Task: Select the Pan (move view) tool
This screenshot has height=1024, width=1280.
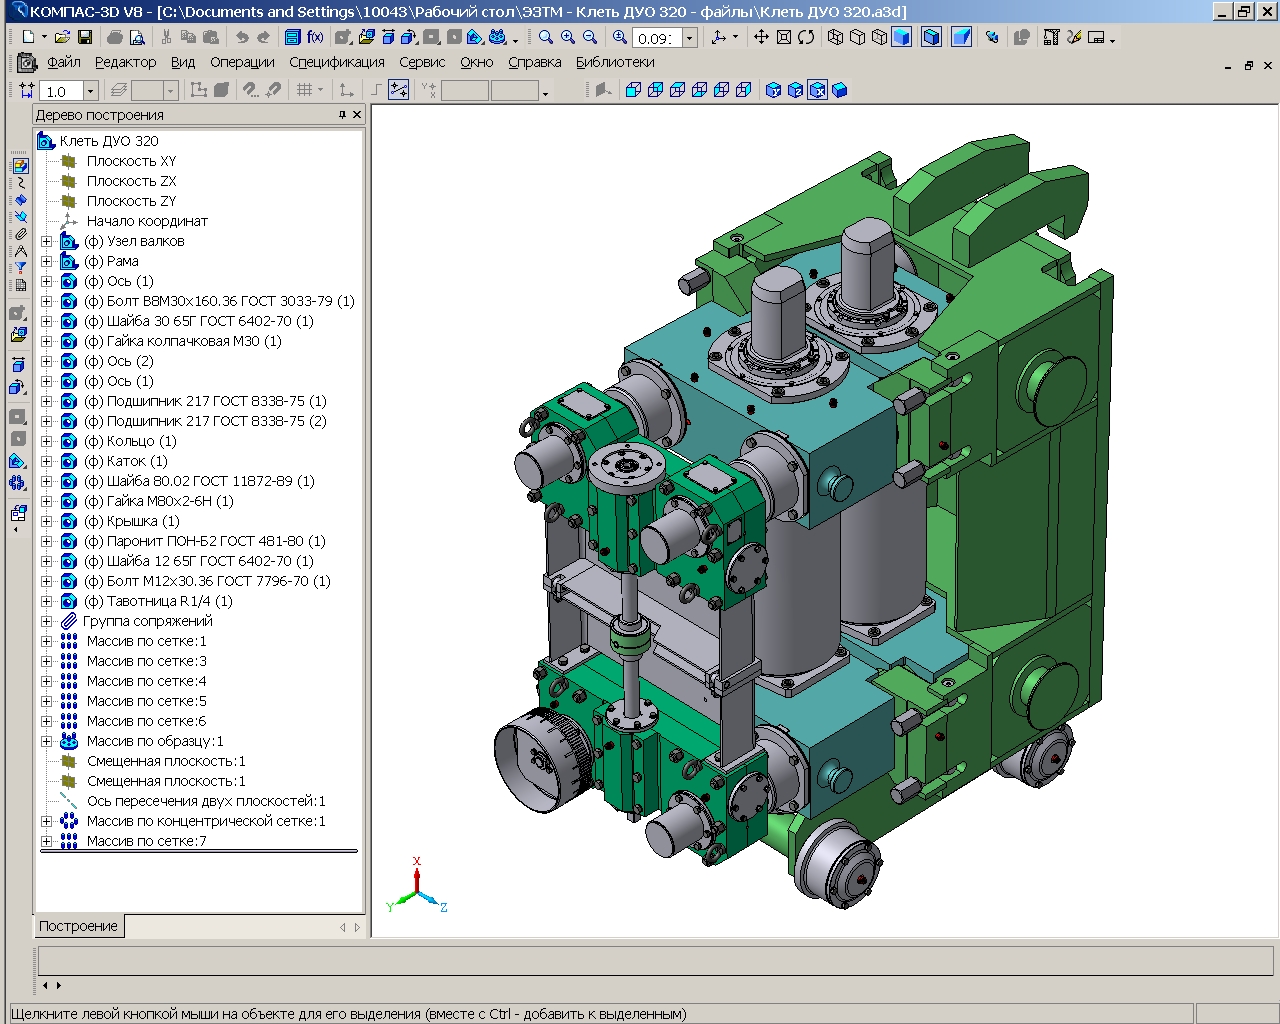Action: click(x=761, y=37)
